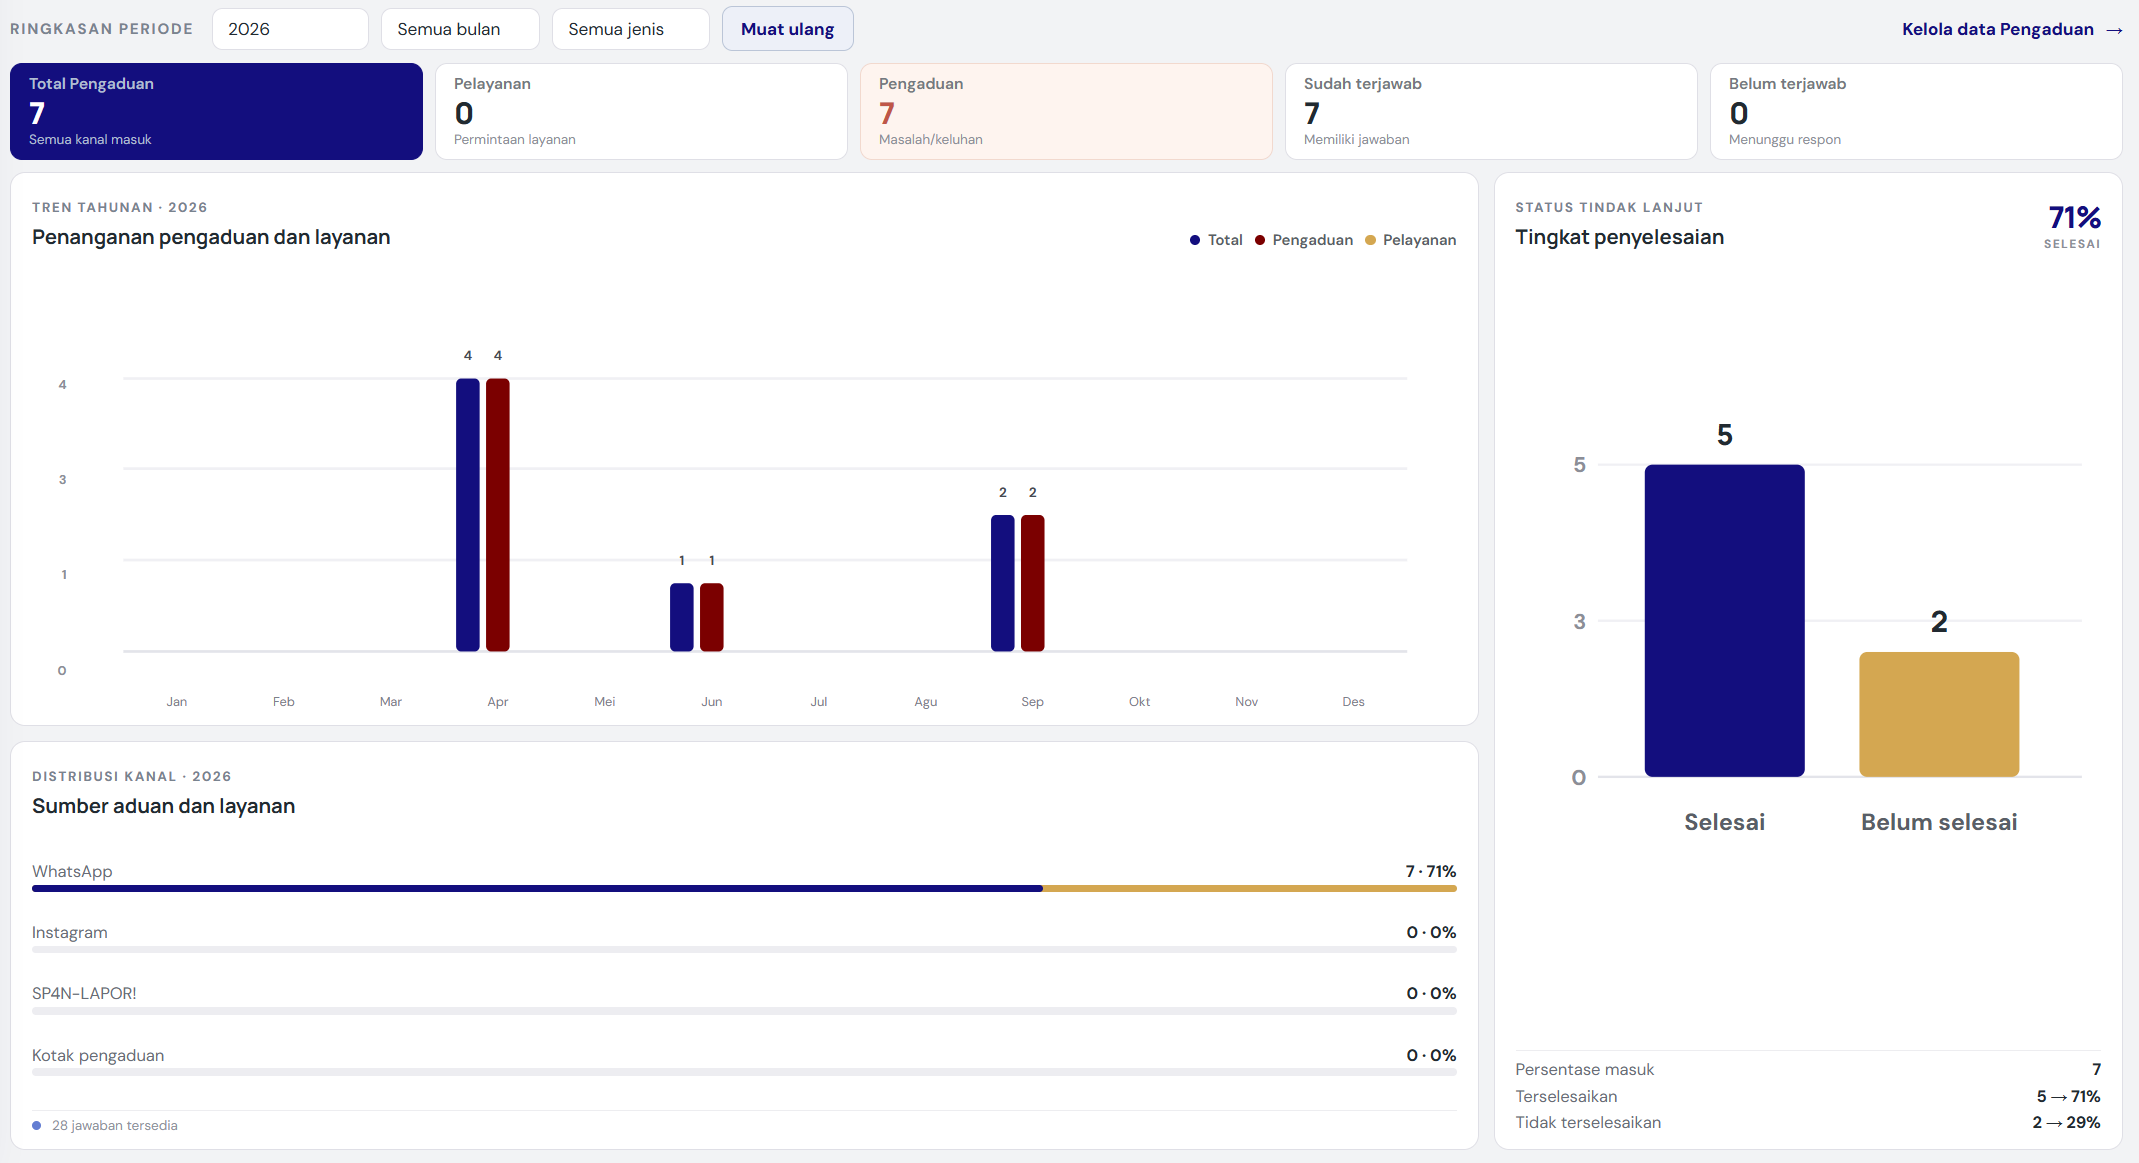Click the Jun month axis label
Image resolution: width=2139 pixels, height=1163 pixels.
coord(712,701)
